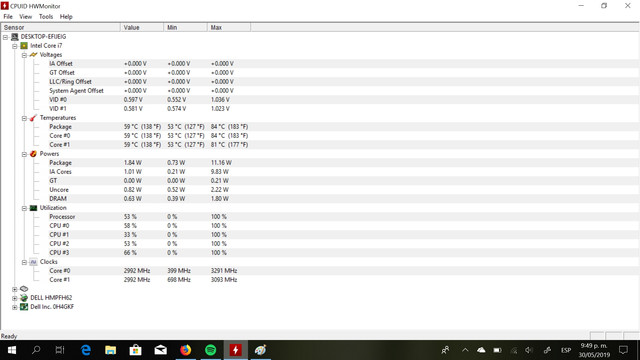Expand the unnamed hard drive node
Viewport: 640px width, 360px height.
point(15,289)
